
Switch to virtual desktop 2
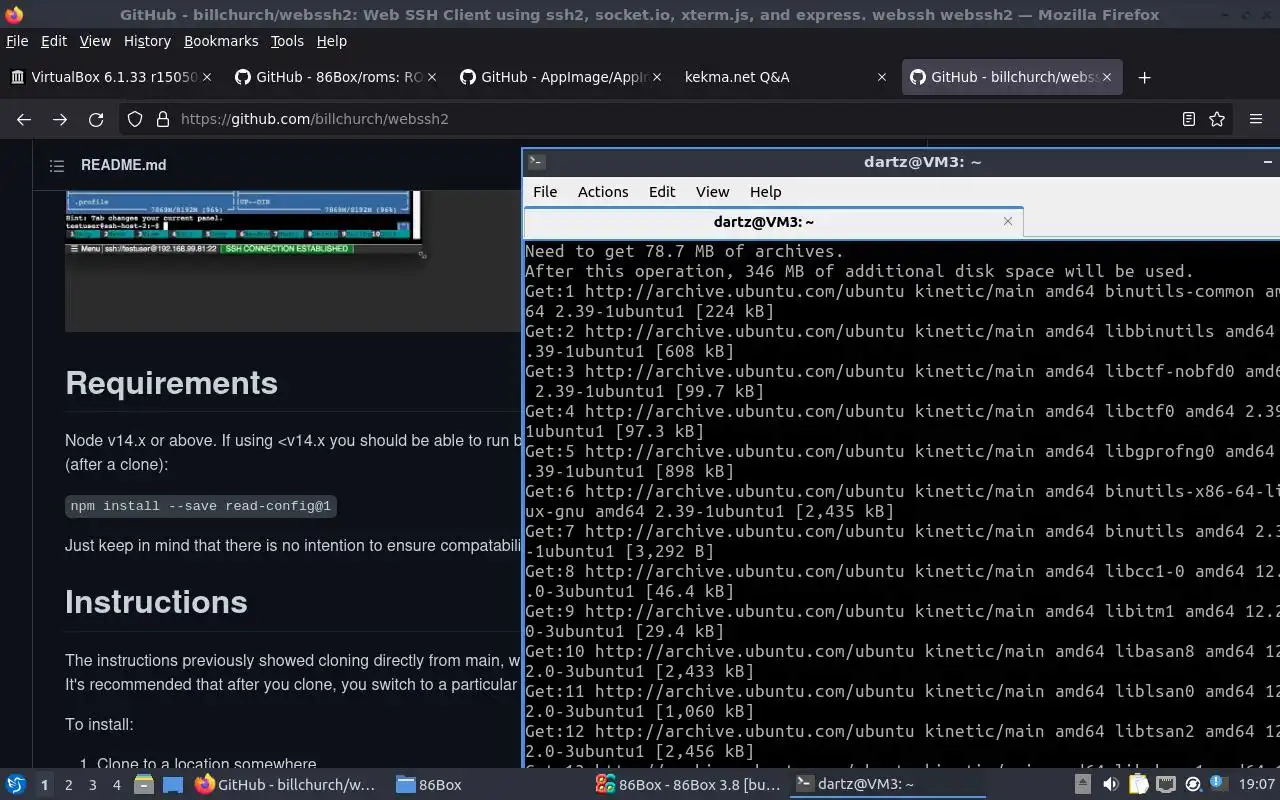coord(68,785)
